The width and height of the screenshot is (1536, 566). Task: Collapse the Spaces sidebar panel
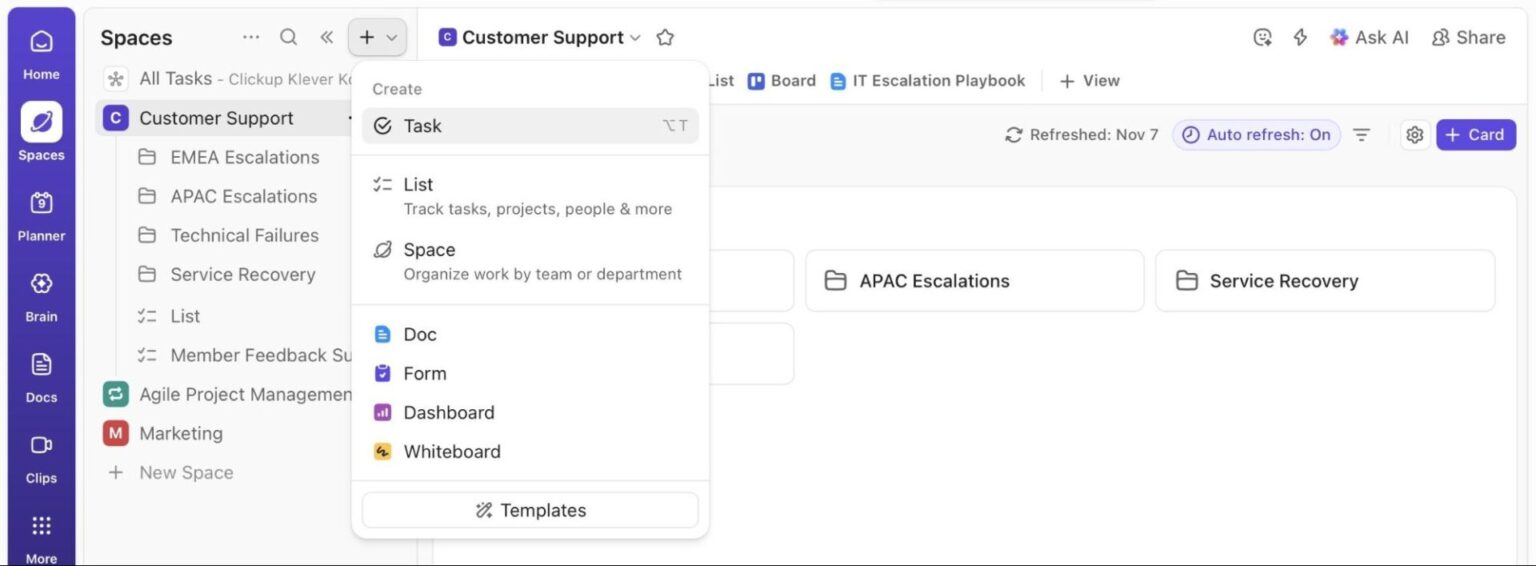[326, 37]
